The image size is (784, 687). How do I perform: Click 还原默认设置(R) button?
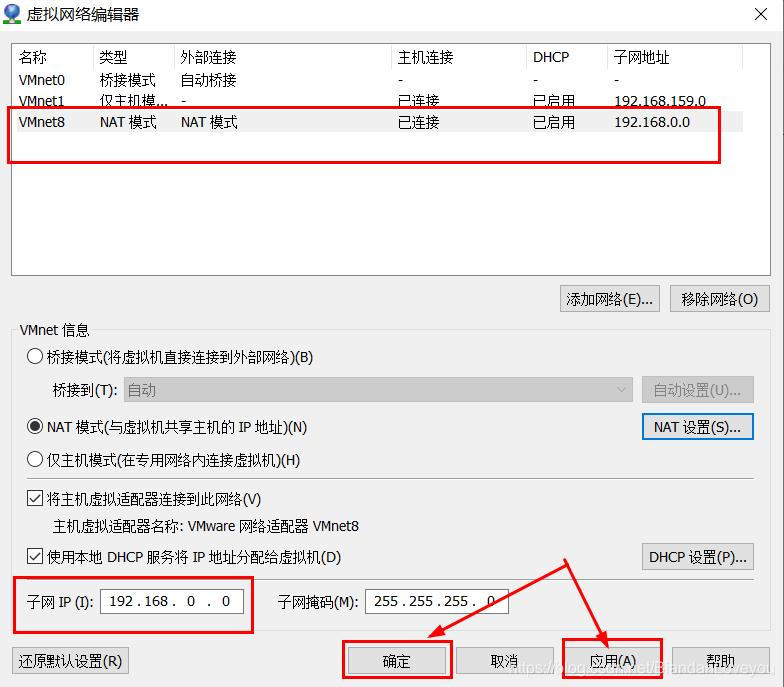click(70, 661)
